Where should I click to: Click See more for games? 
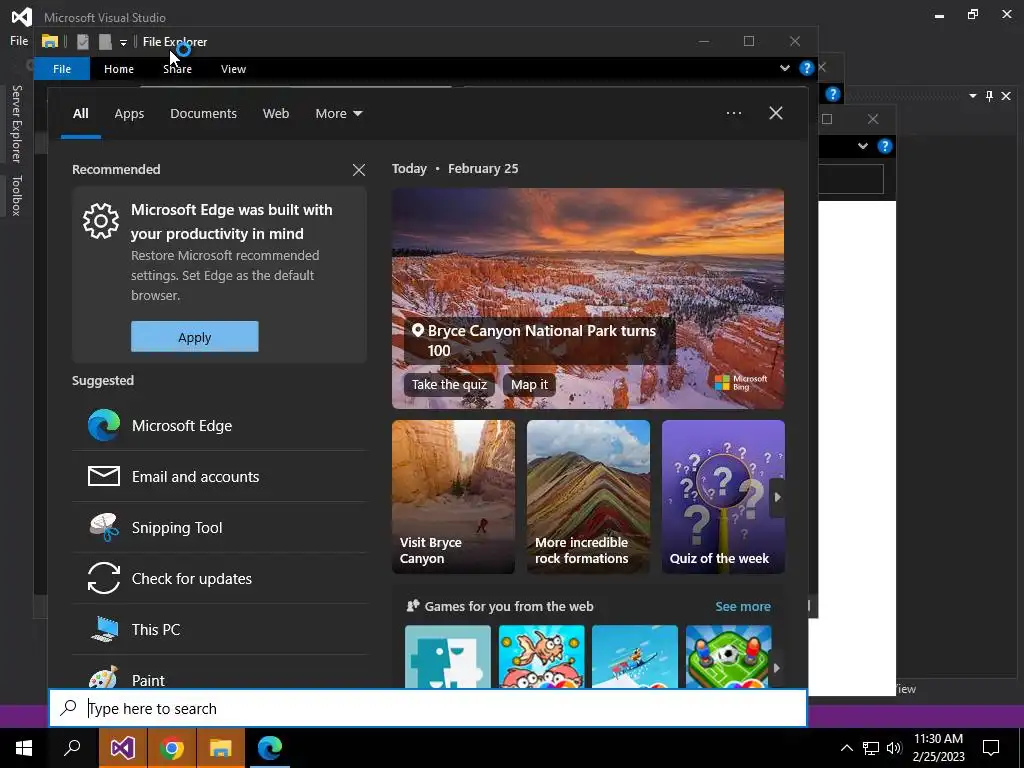[743, 607]
